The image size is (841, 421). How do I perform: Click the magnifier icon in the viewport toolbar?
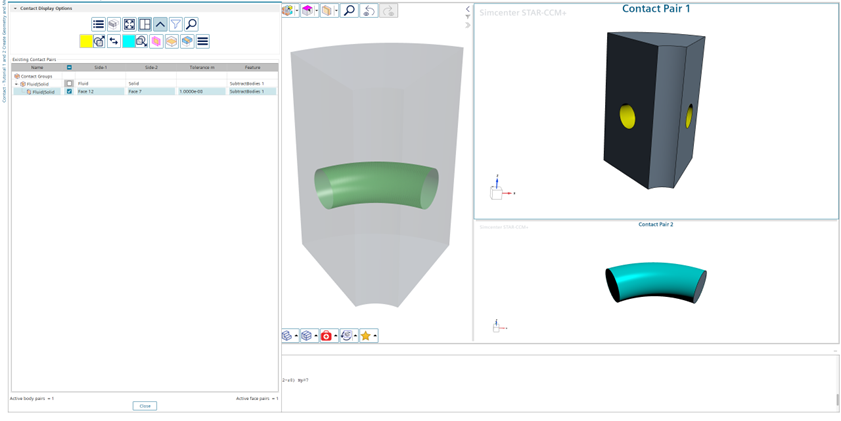point(349,10)
